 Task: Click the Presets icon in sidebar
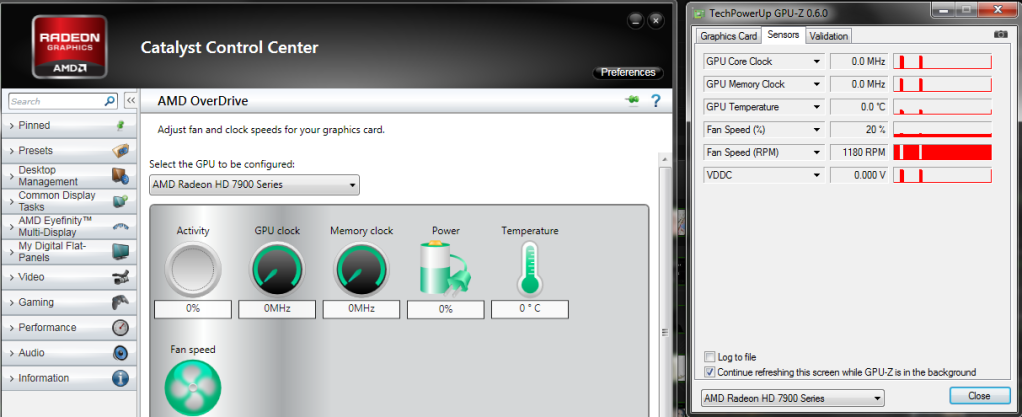(x=120, y=151)
